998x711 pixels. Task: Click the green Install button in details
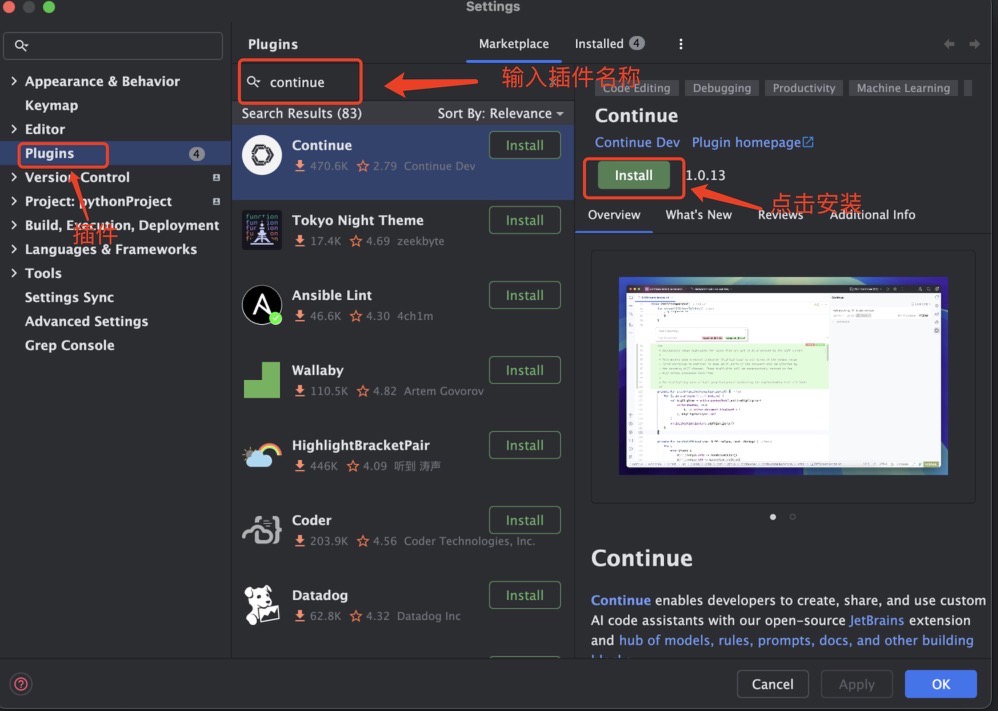tap(633, 175)
